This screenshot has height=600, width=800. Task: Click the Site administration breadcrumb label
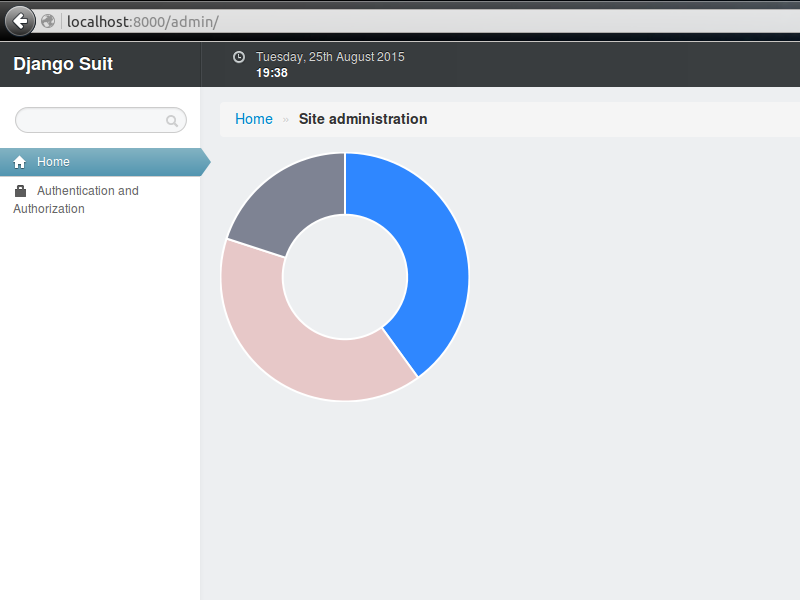coord(363,119)
